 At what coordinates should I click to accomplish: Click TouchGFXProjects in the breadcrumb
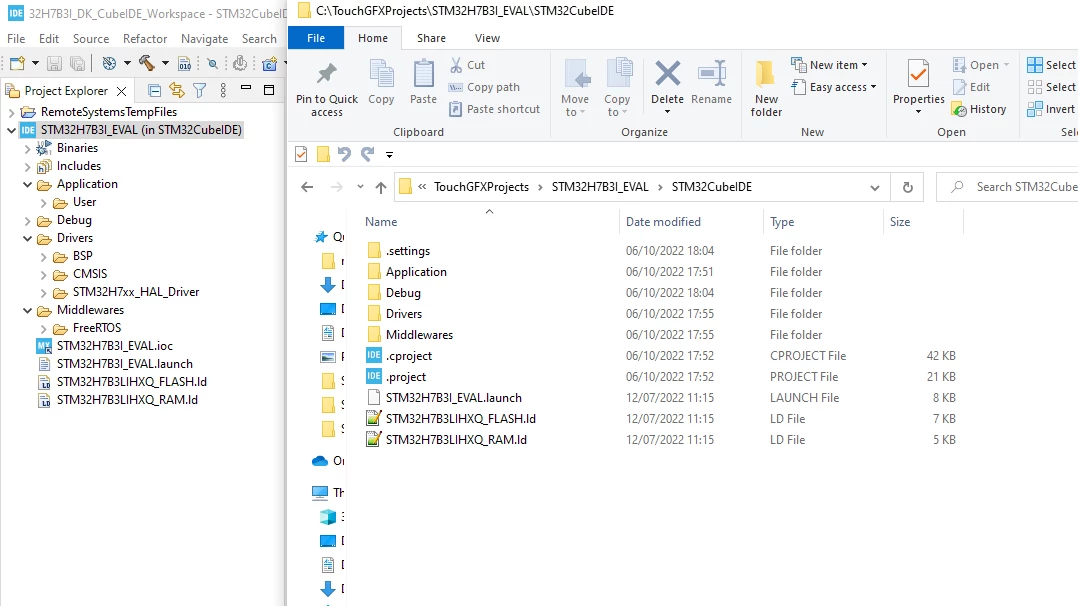(x=481, y=187)
